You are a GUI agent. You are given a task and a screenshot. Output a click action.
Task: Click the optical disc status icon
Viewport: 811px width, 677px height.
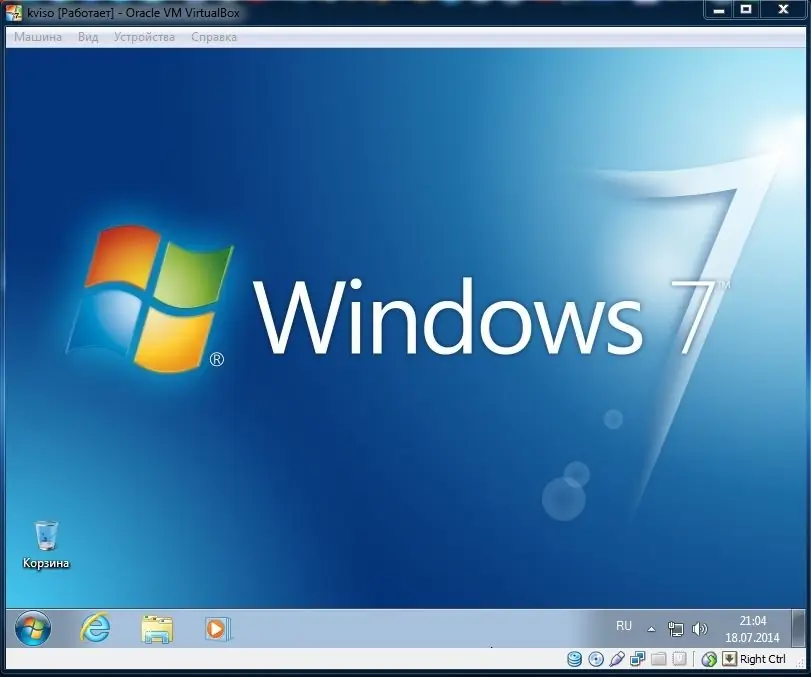point(596,659)
